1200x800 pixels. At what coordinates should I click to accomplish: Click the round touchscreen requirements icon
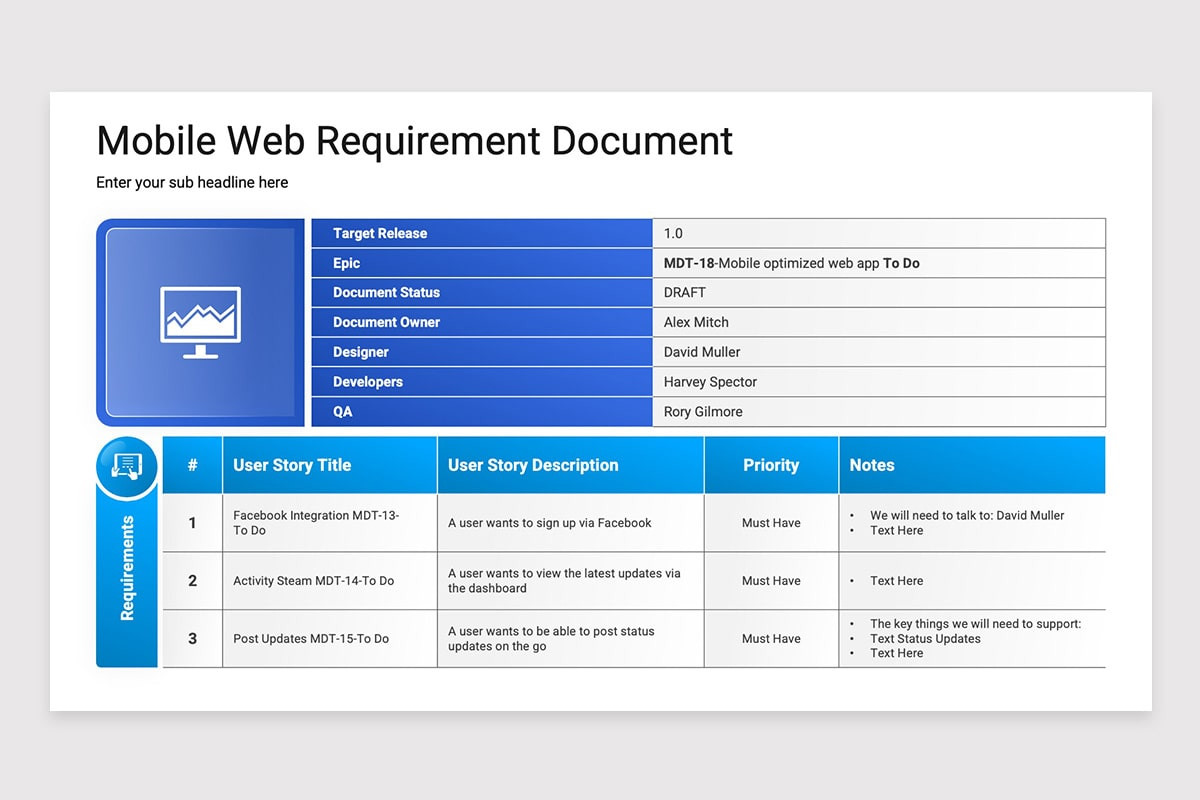(127, 466)
